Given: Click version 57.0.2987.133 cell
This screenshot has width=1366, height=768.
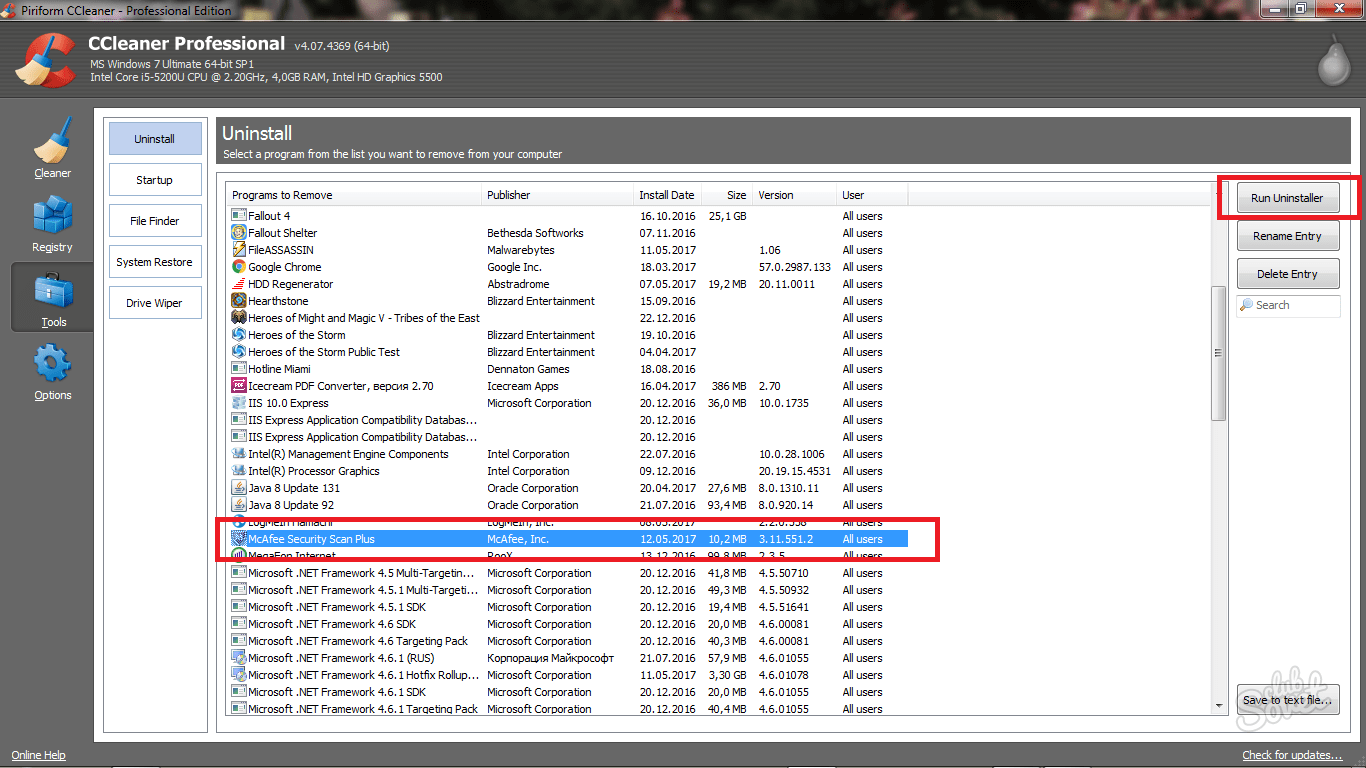Looking at the screenshot, I should [x=794, y=267].
